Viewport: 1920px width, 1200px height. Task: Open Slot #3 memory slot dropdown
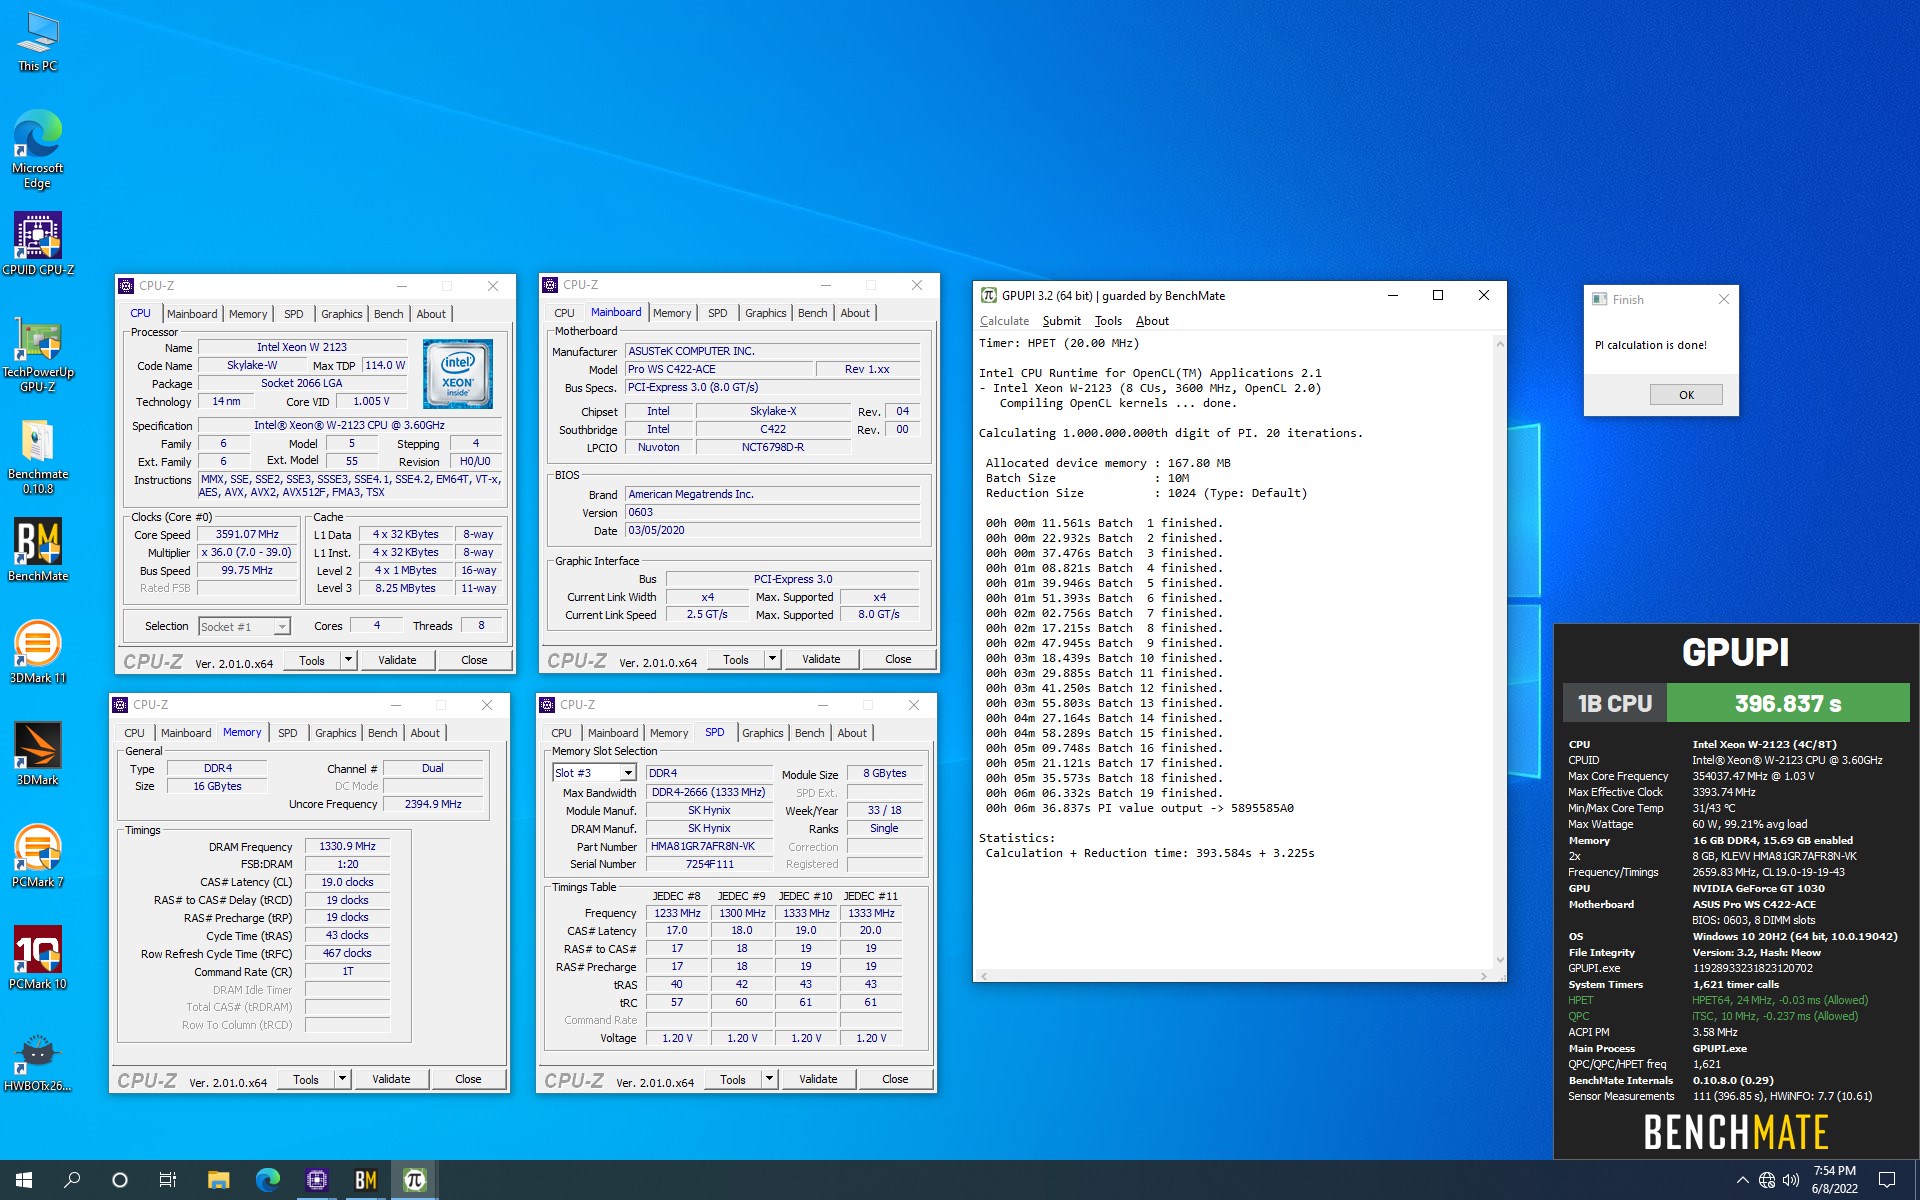tap(594, 773)
